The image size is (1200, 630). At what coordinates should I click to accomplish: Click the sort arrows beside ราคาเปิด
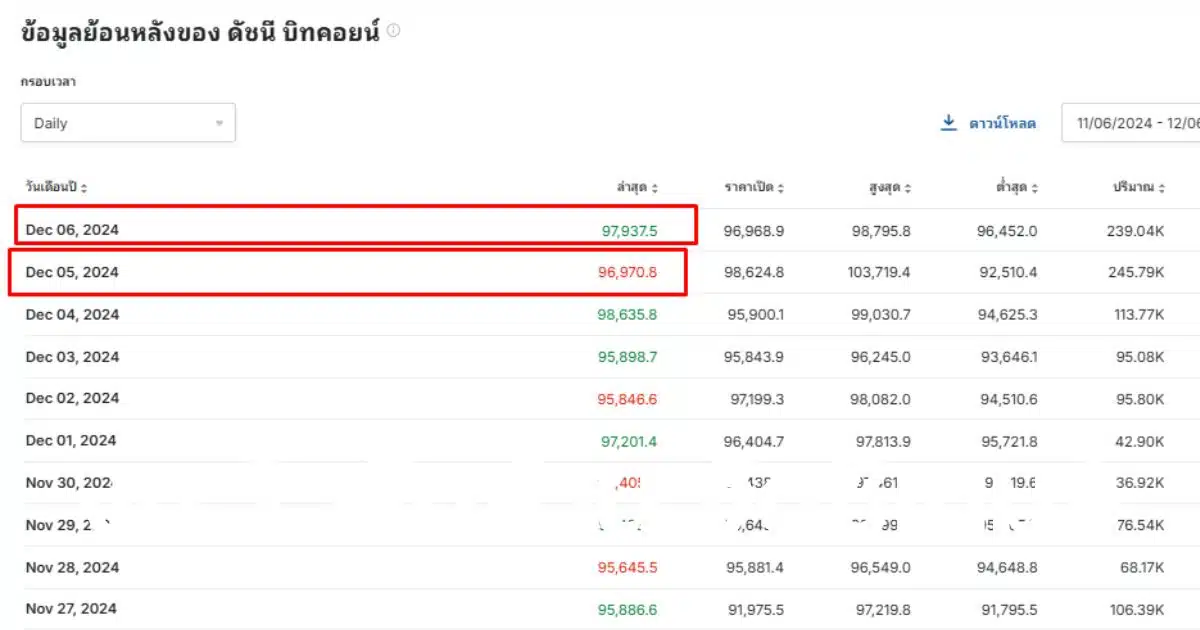click(781, 188)
